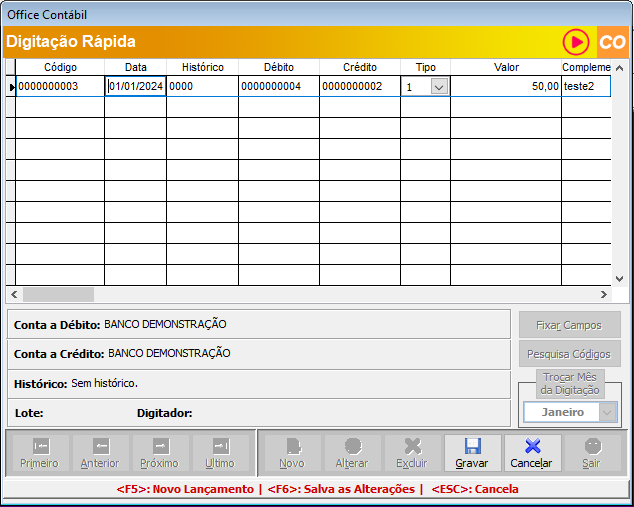Screen dimensions: 634x507
Task: Click the Pesquisa Códigos button
Action: click(569, 353)
